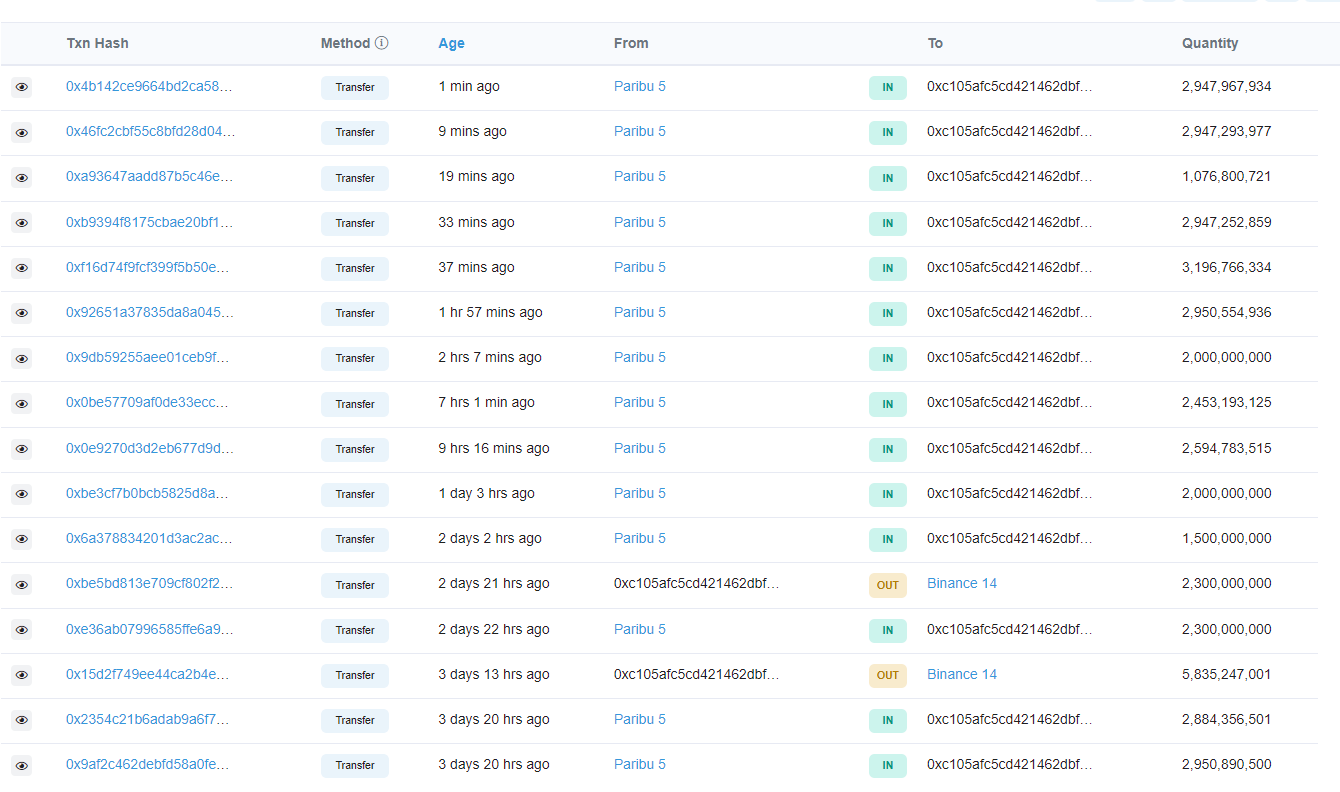This screenshot has width=1340, height=792.
Task: Open the transaction hash 0x0be57709af0de33ecc link
Action: click(x=149, y=402)
